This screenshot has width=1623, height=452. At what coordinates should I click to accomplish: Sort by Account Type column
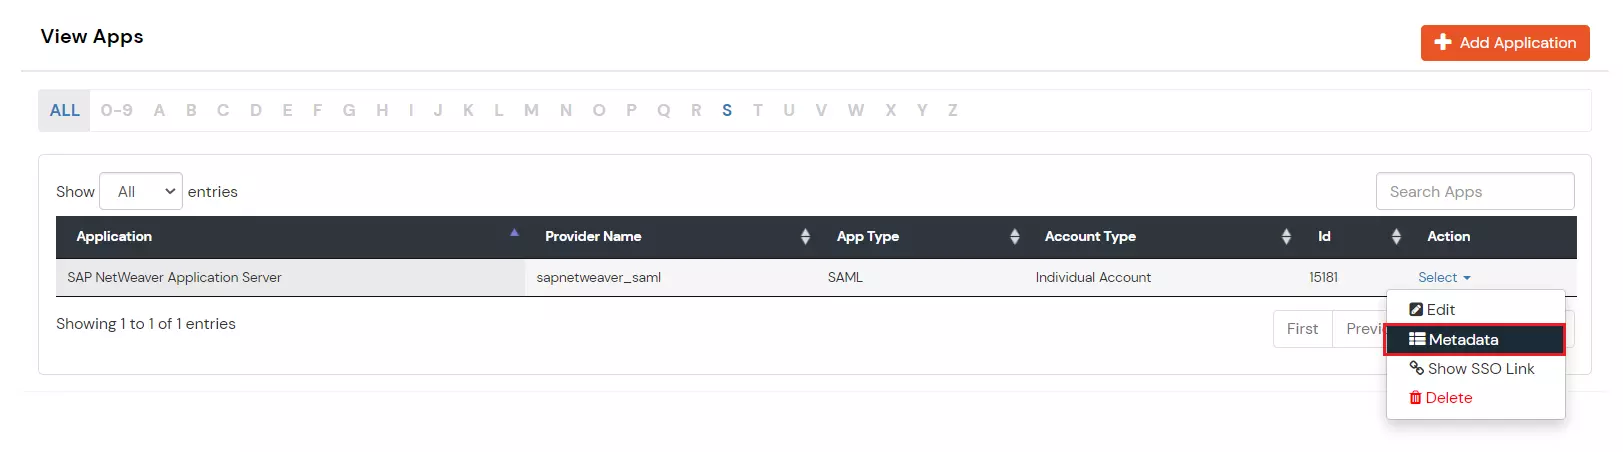[x=1161, y=237]
